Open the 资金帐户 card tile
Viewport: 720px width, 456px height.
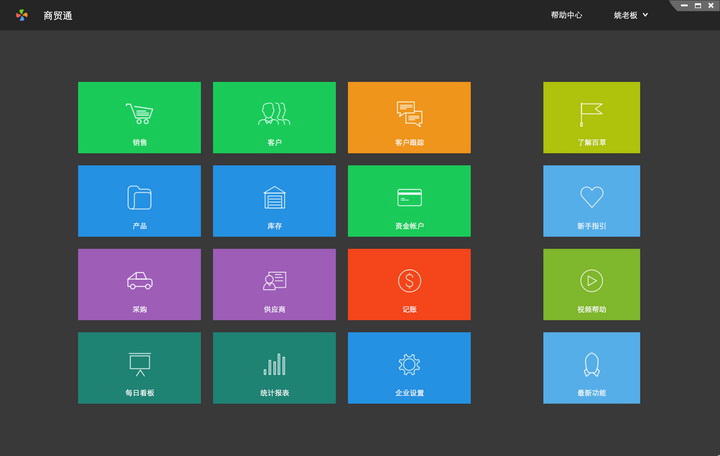pyautogui.click(x=409, y=201)
